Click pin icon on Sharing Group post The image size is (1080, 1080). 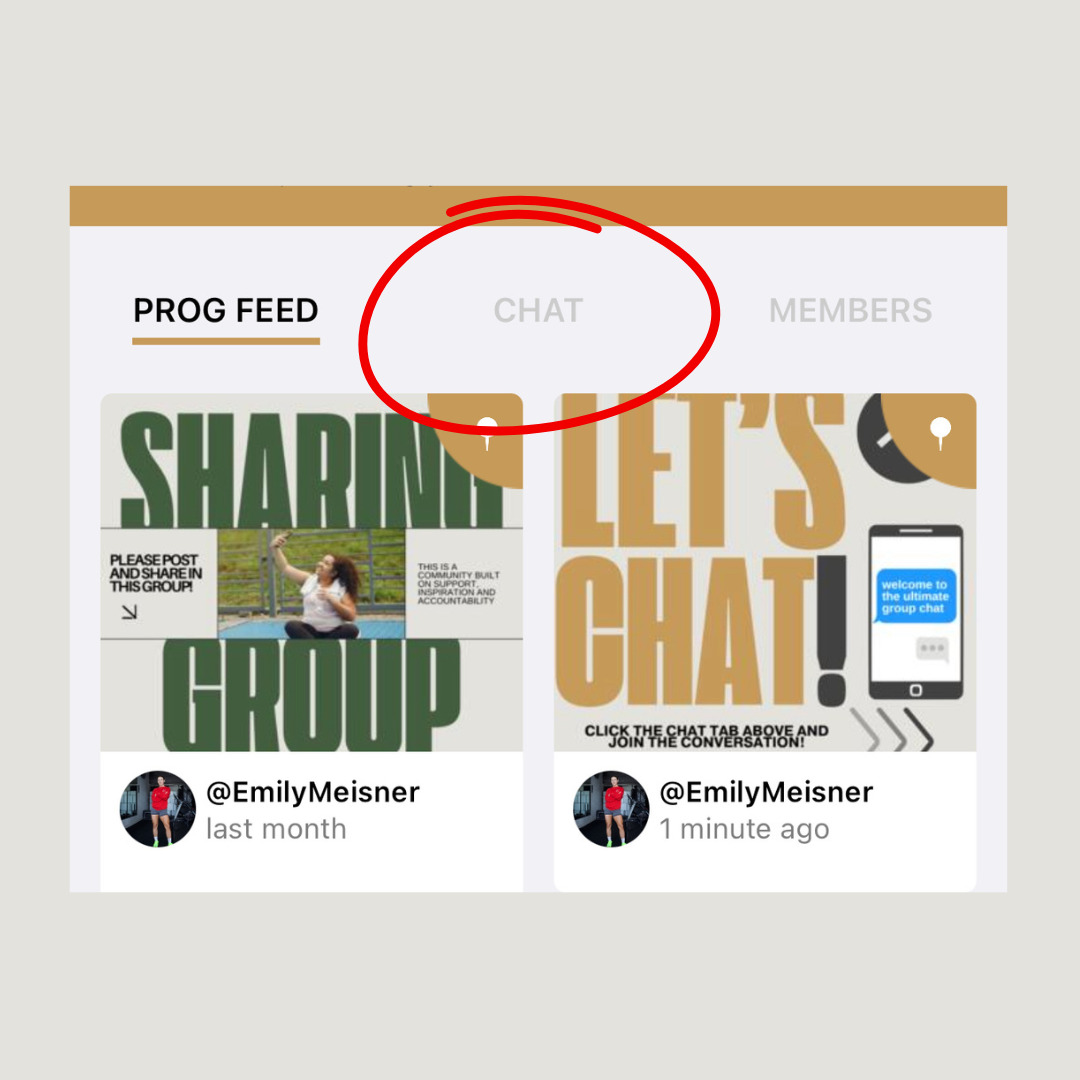pos(487,432)
